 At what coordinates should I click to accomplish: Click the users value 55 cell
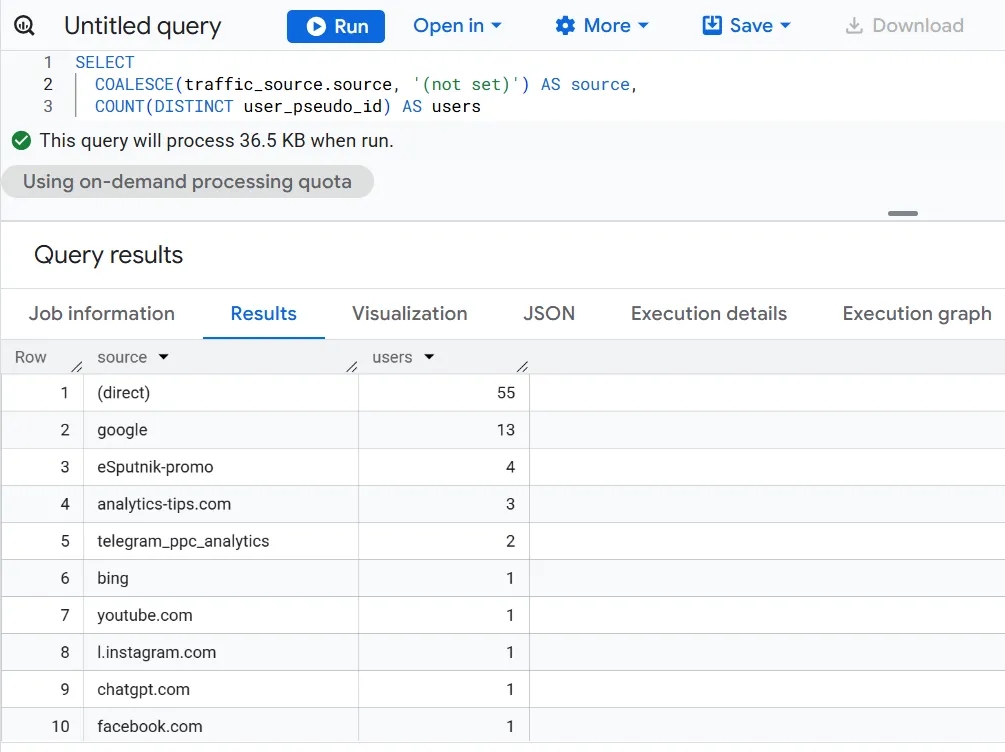click(x=444, y=393)
